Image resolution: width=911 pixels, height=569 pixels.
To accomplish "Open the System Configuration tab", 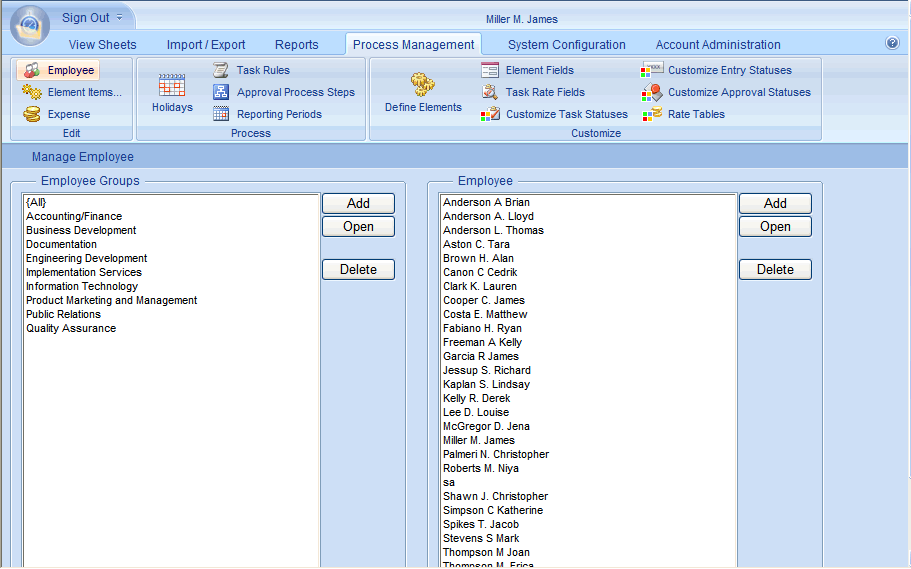I will 566,44.
